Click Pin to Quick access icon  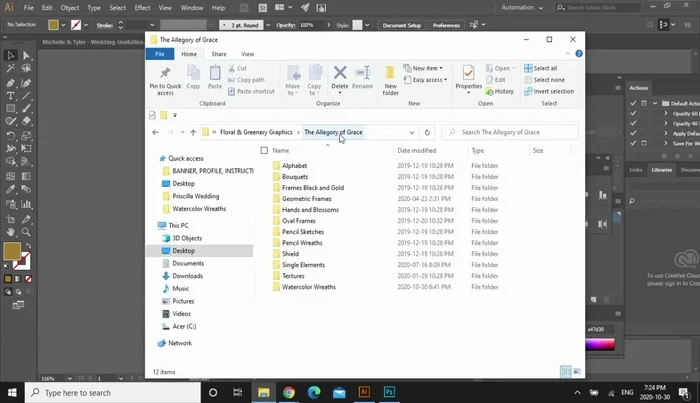coord(165,77)
